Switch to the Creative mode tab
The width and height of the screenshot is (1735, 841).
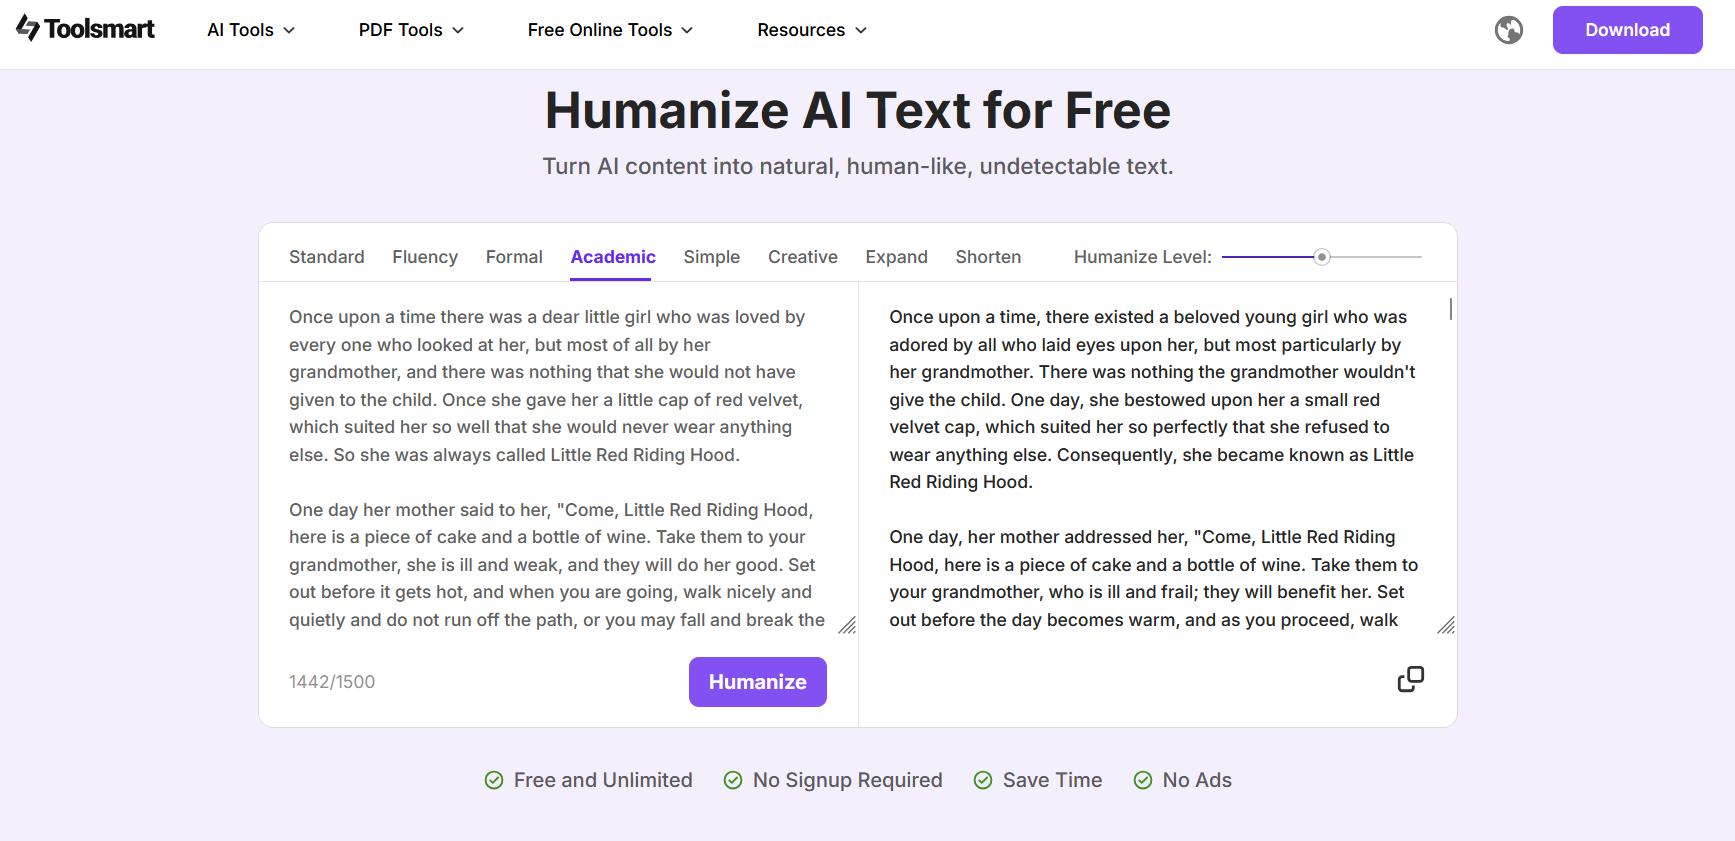(803, 257)
